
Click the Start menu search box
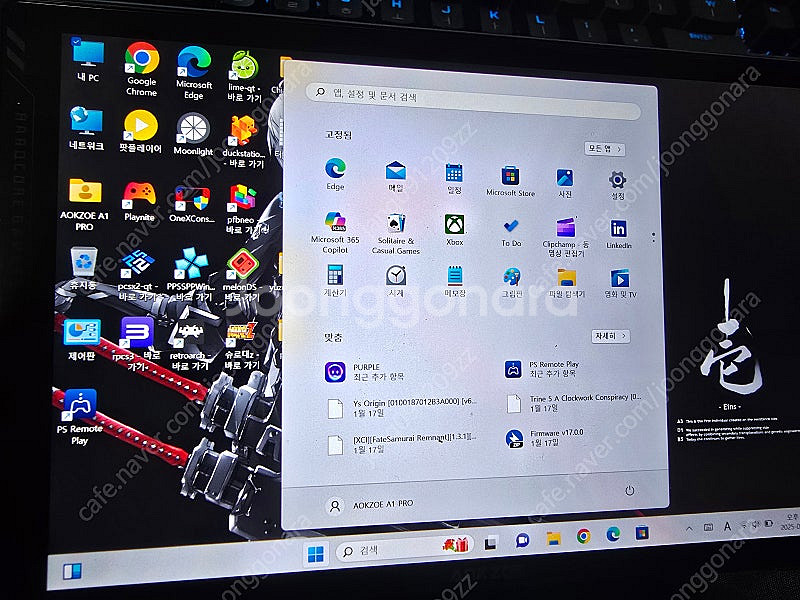click(472, 102)
